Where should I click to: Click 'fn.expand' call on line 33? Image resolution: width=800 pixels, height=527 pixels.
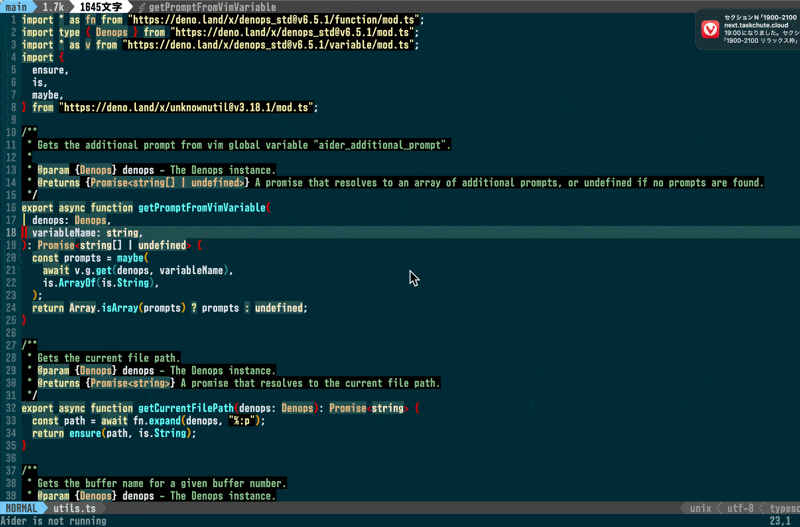tap(157, 421)
